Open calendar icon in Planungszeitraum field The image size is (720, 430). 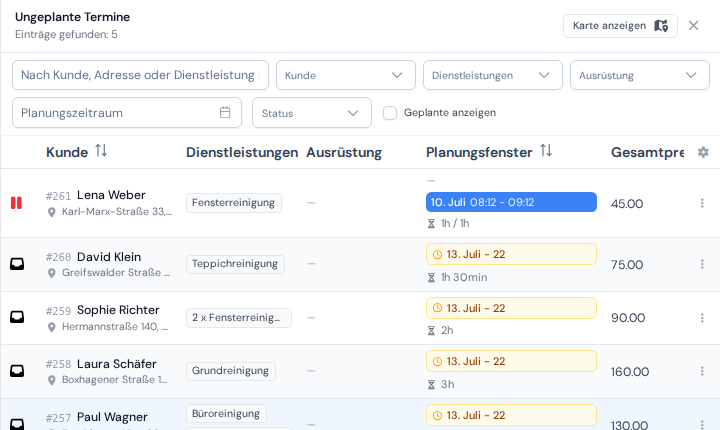tap(225, 113)
